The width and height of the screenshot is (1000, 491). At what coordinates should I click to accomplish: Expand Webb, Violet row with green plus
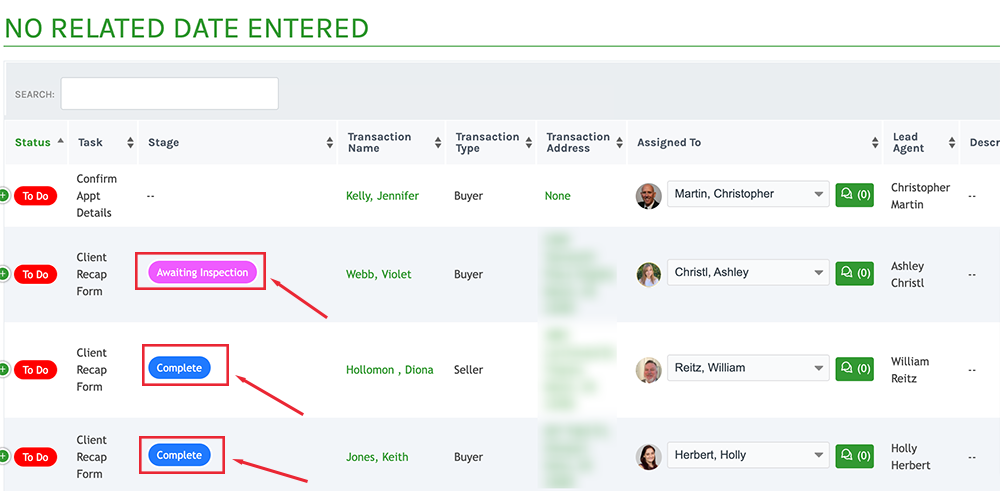[x=3, y=274]
